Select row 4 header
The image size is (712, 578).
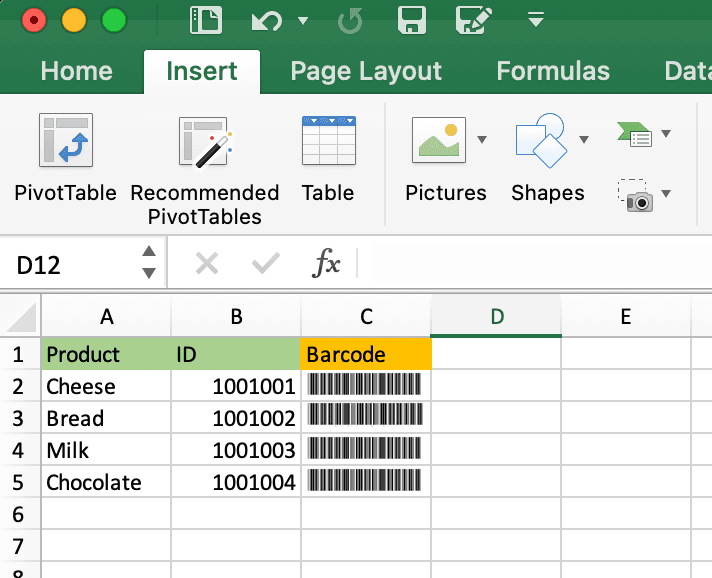click(20, 450)
